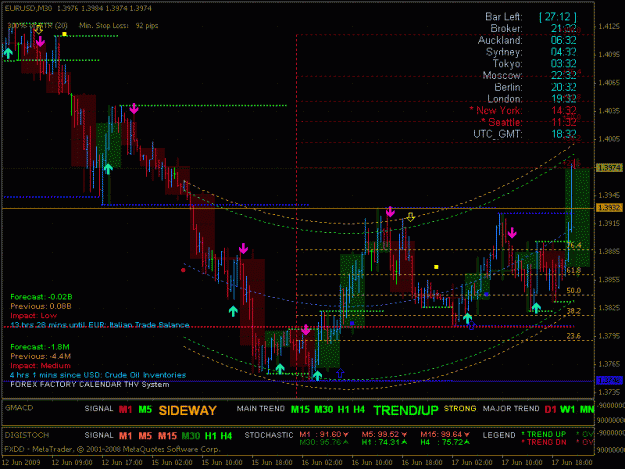Click the blue dot beside the 16 Jun 02:00 green box
The height and width of the screenshot is (469, 625).
pos(352,323)
